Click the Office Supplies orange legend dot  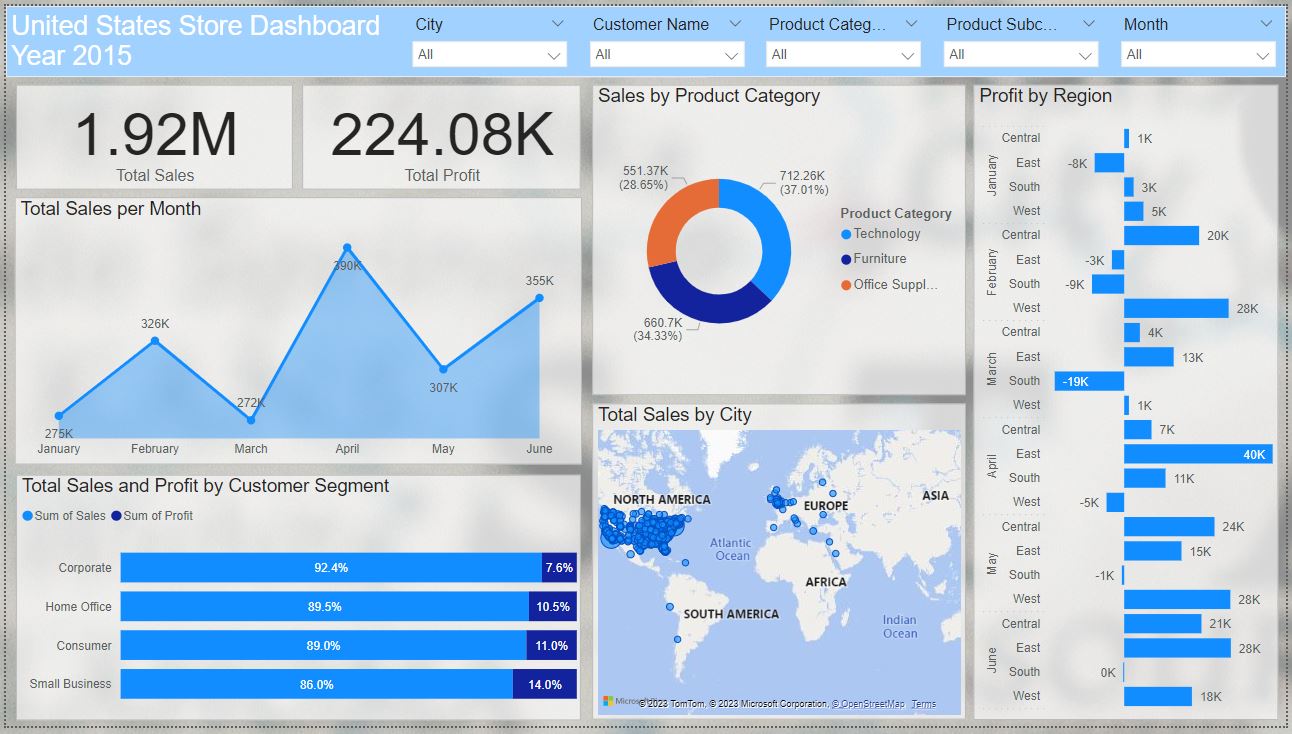[x=846, y=285]
